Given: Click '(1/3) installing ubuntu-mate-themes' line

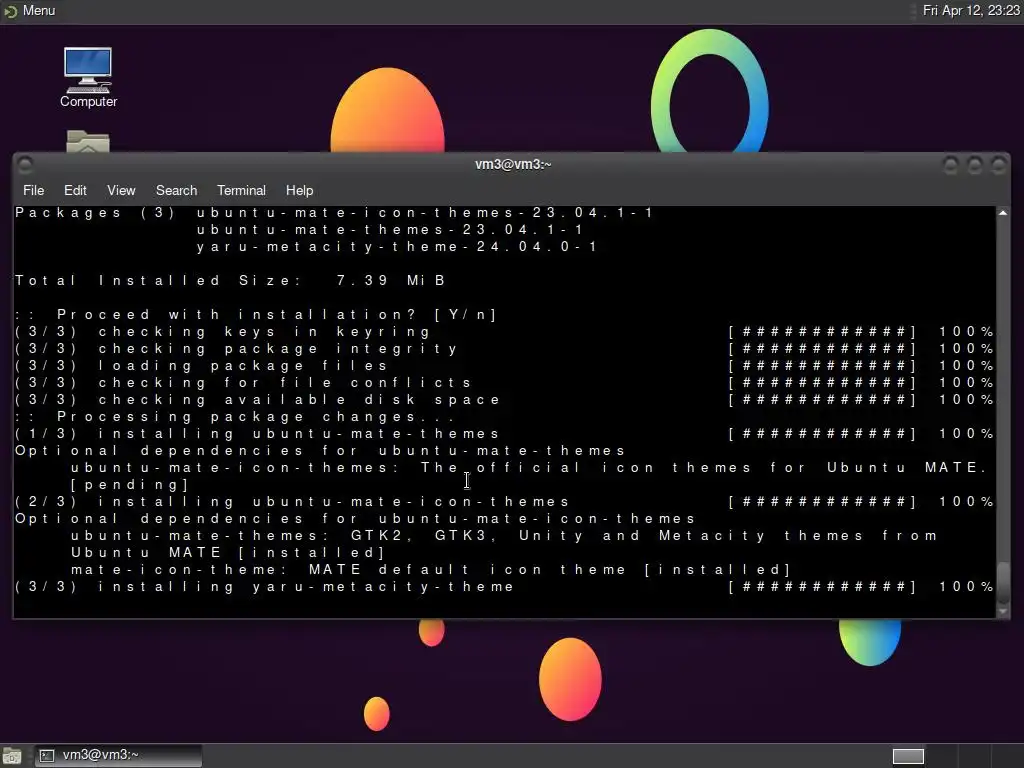Looking at the screenshot, I should point(257,434).
